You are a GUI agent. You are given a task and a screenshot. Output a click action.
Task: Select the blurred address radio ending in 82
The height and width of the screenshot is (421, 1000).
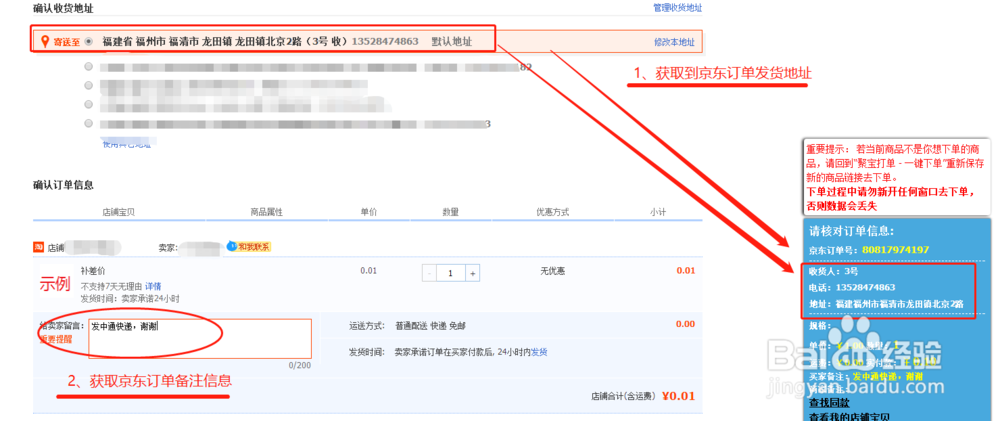click(88, 66)
